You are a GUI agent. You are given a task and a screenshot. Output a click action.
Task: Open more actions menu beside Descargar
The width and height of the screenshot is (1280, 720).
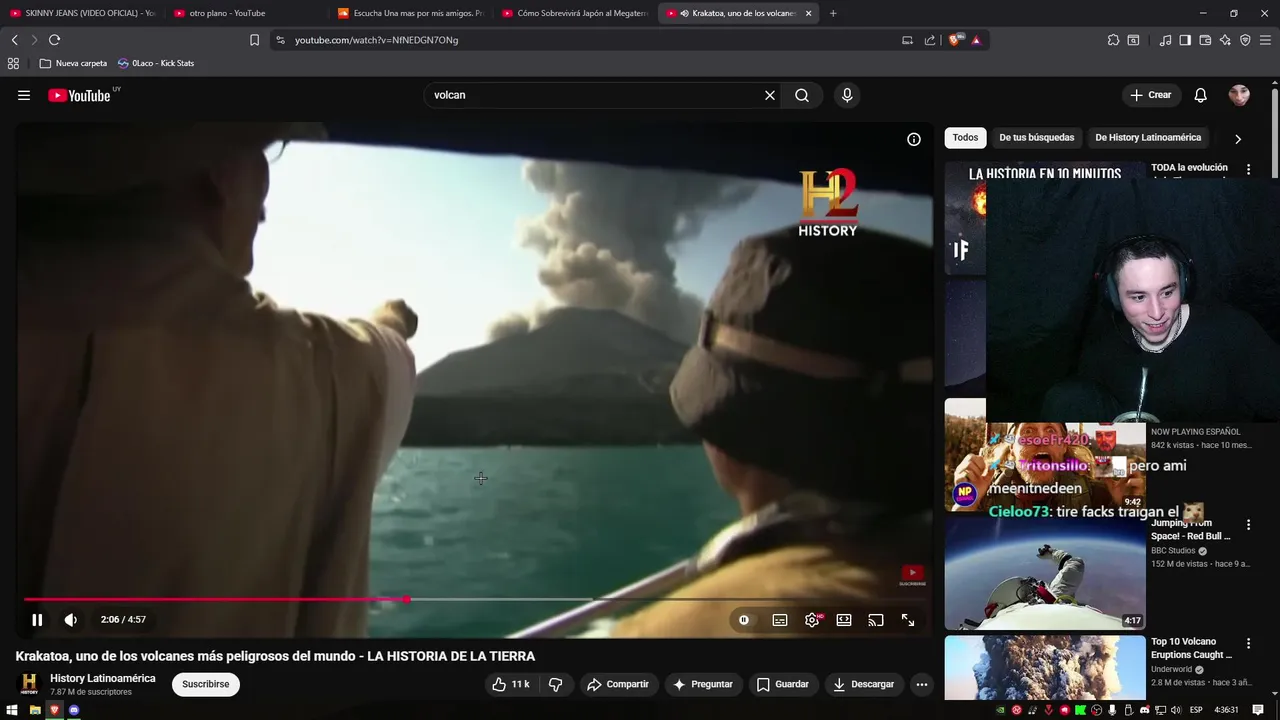pyautogui.click(x=922, y=684)
